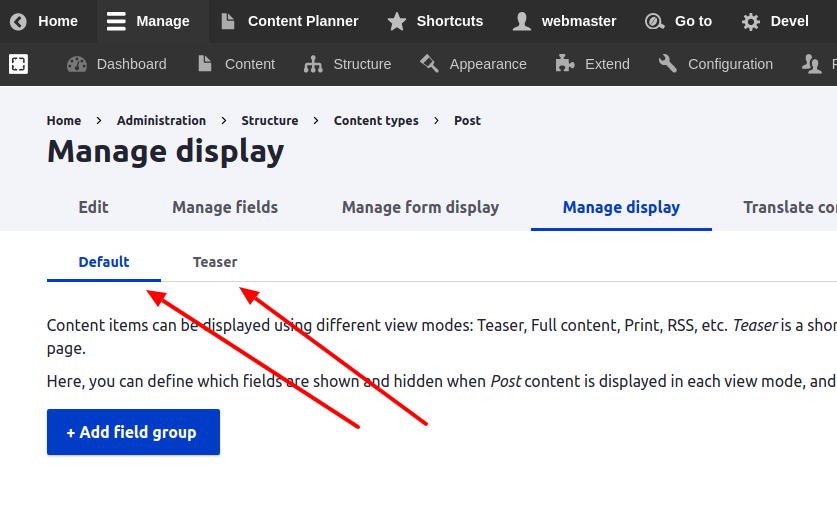Switch to the Manage form display tab

420,207
